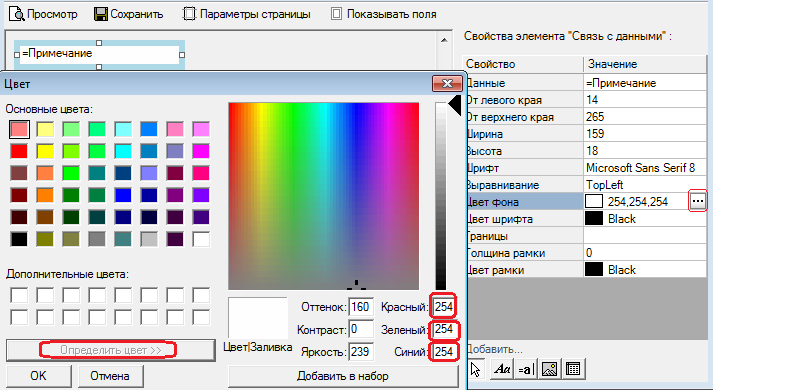The image size is (792, 390).
Task: Click the Цвет рамки black swatch
Action: (x=594, y=270)
